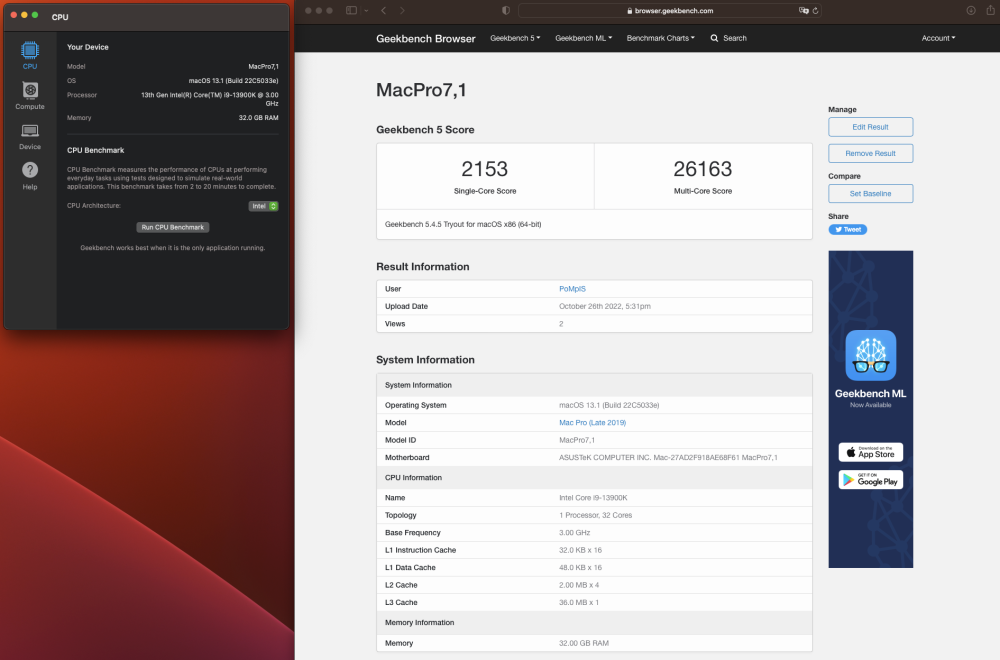Click the Set Baseline button

pyautogui.click(x=871, y=193)
